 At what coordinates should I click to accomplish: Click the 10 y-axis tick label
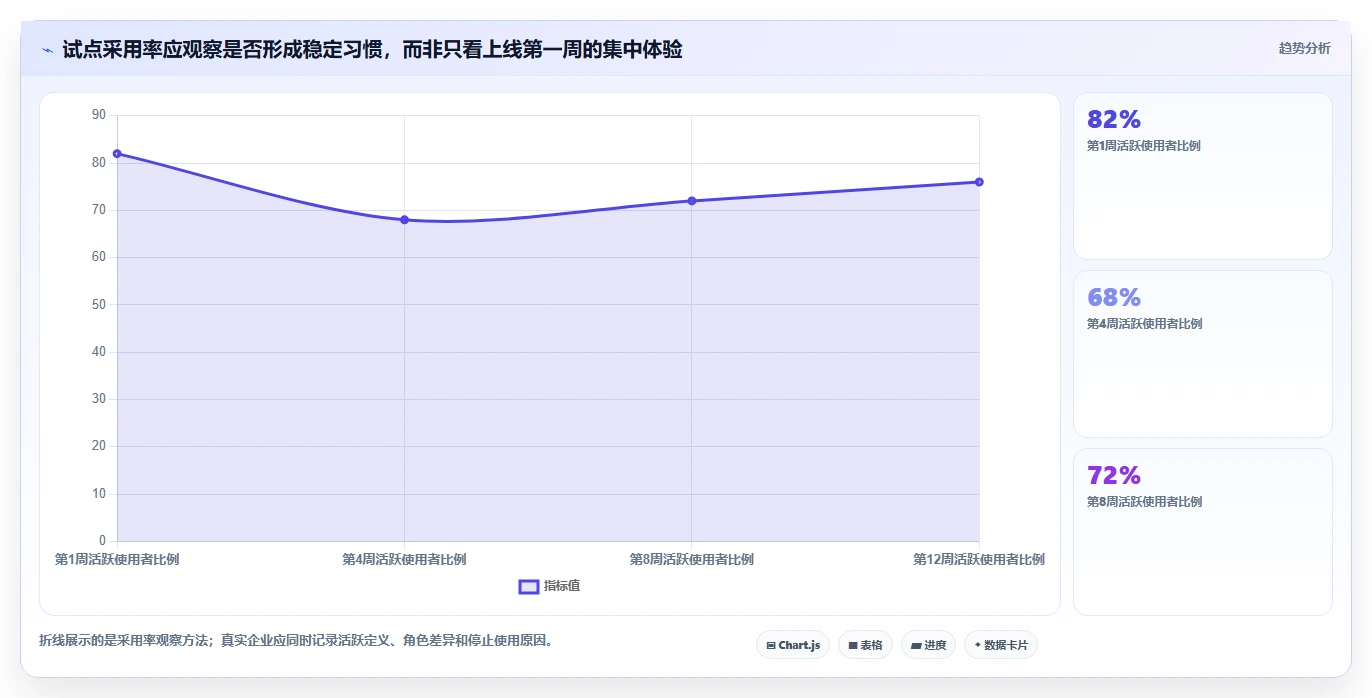pyautogui.click(x=98, y=494)
